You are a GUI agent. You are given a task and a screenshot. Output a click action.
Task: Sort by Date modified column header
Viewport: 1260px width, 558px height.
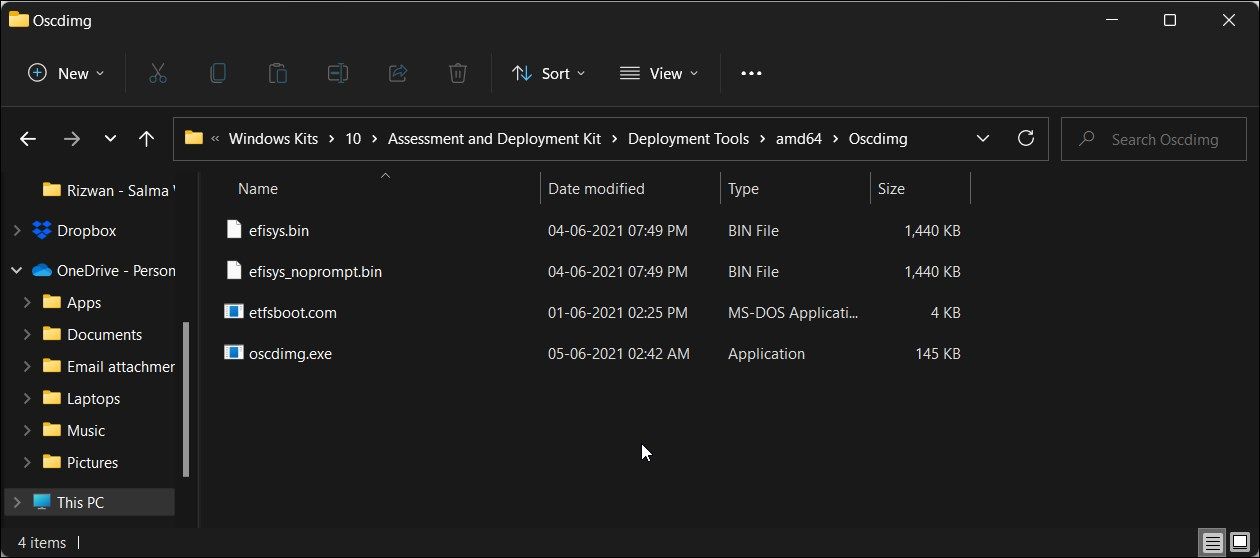(596, 188)
